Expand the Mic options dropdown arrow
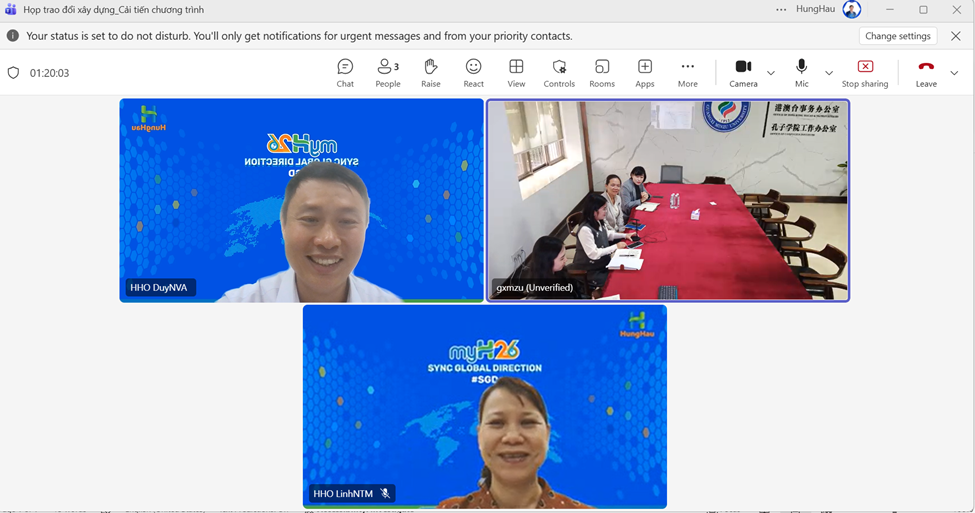 click(829, 73)
